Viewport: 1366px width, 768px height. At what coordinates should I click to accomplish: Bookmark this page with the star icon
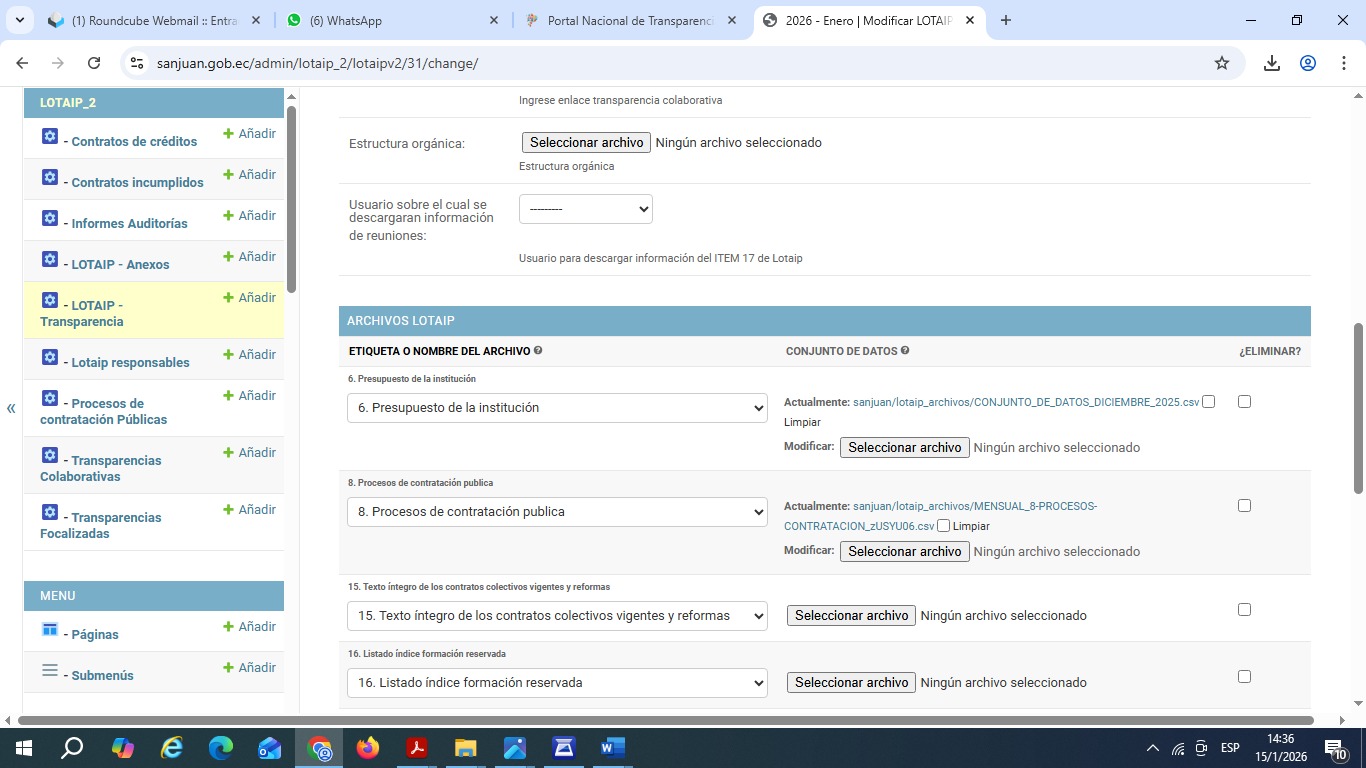click(x=1221, y=63)
